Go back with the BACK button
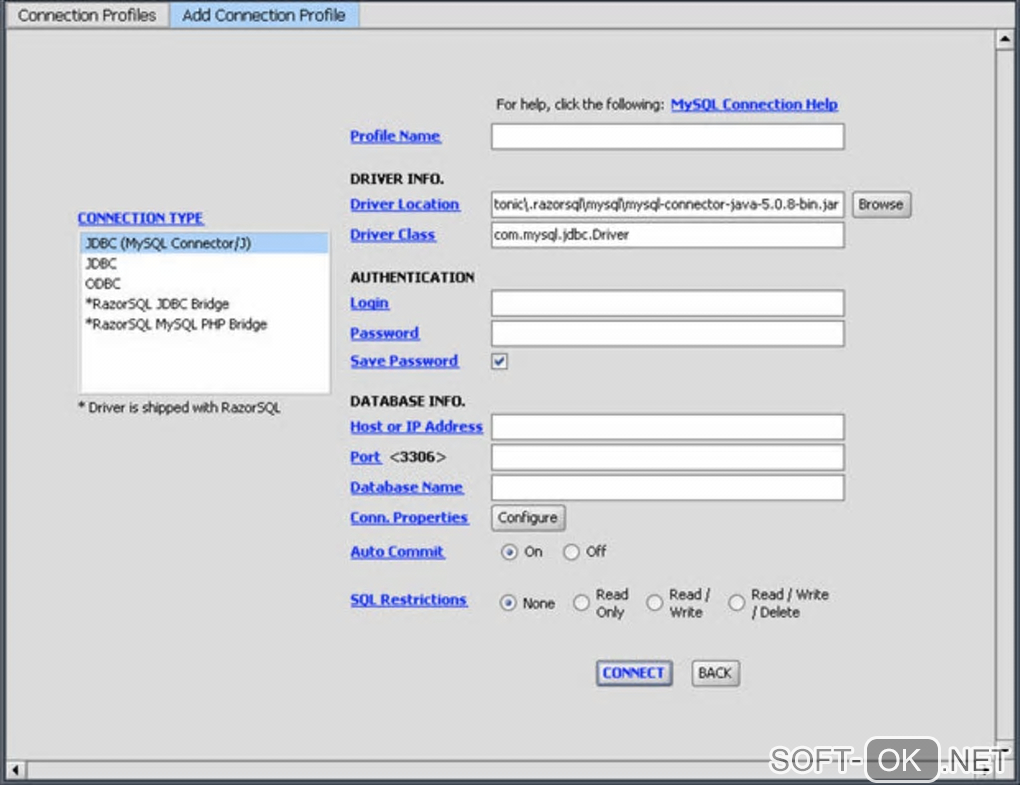This screenshot has width=1020, height=785. [716, 673]
